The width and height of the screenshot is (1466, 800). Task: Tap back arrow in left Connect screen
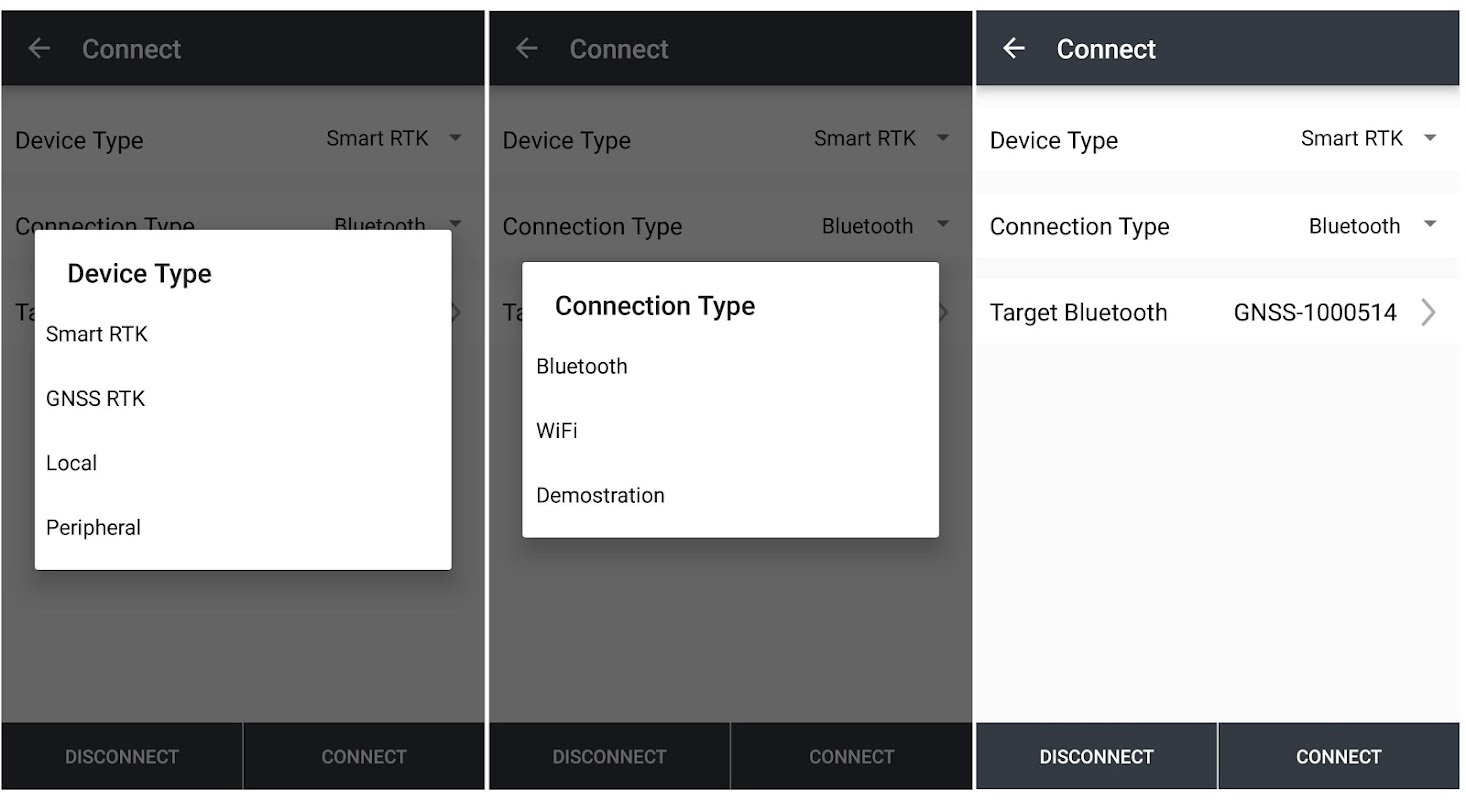[39, 48]
